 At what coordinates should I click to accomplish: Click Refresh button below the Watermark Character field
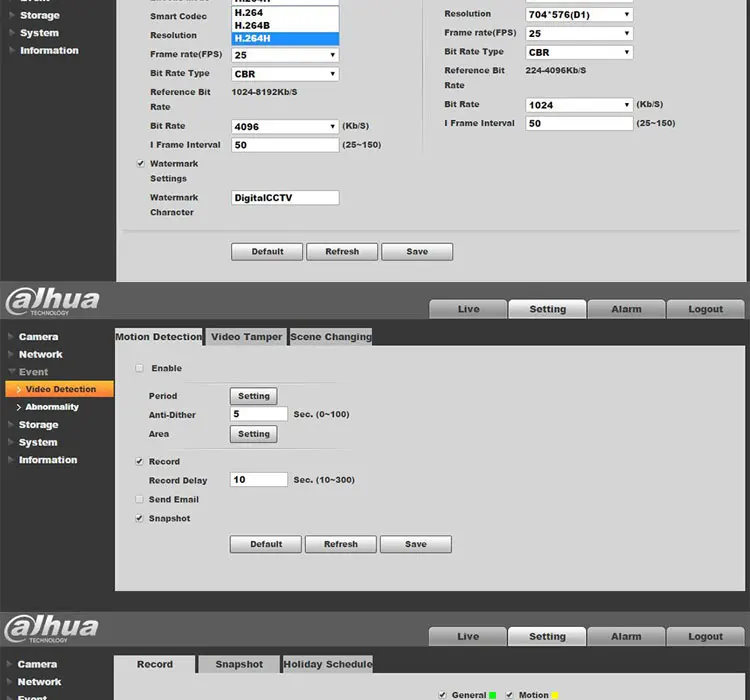(x=342, y=252)
